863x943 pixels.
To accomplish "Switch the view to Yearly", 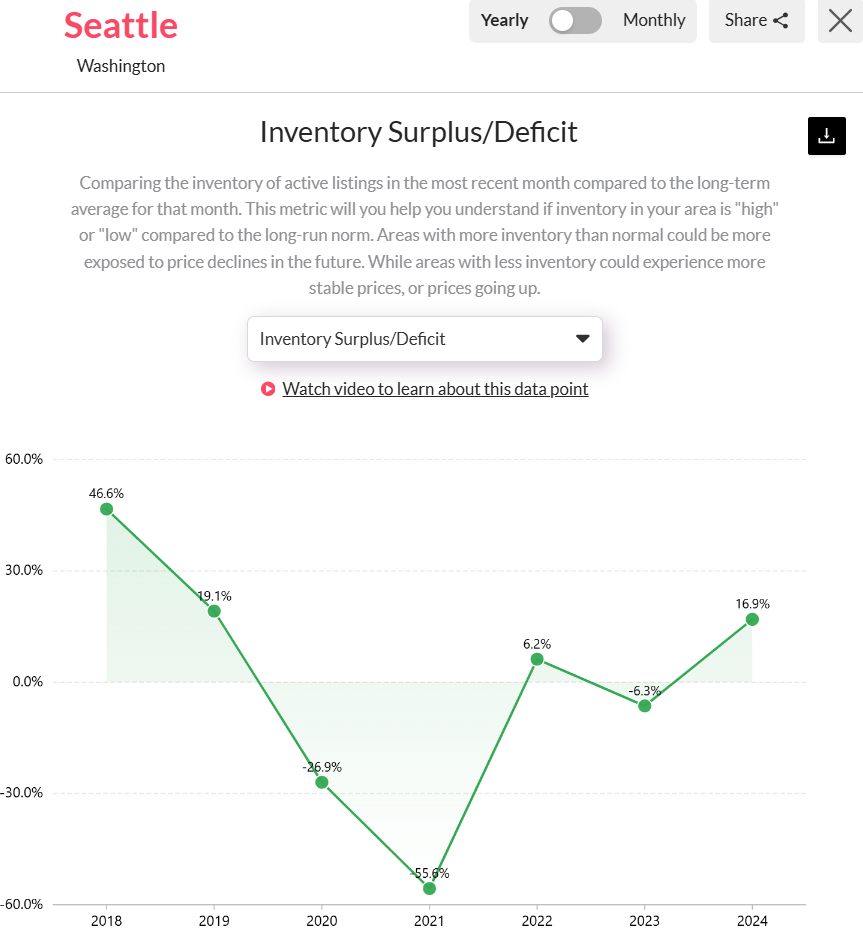I will [x=504, y=20].
